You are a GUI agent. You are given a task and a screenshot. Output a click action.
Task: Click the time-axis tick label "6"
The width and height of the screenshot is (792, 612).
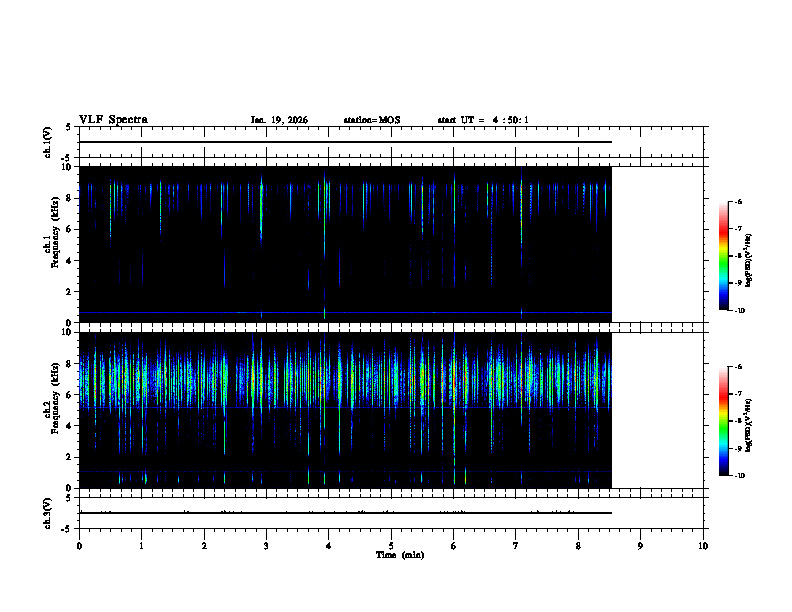pyautogui.click(x=454, y=546)
